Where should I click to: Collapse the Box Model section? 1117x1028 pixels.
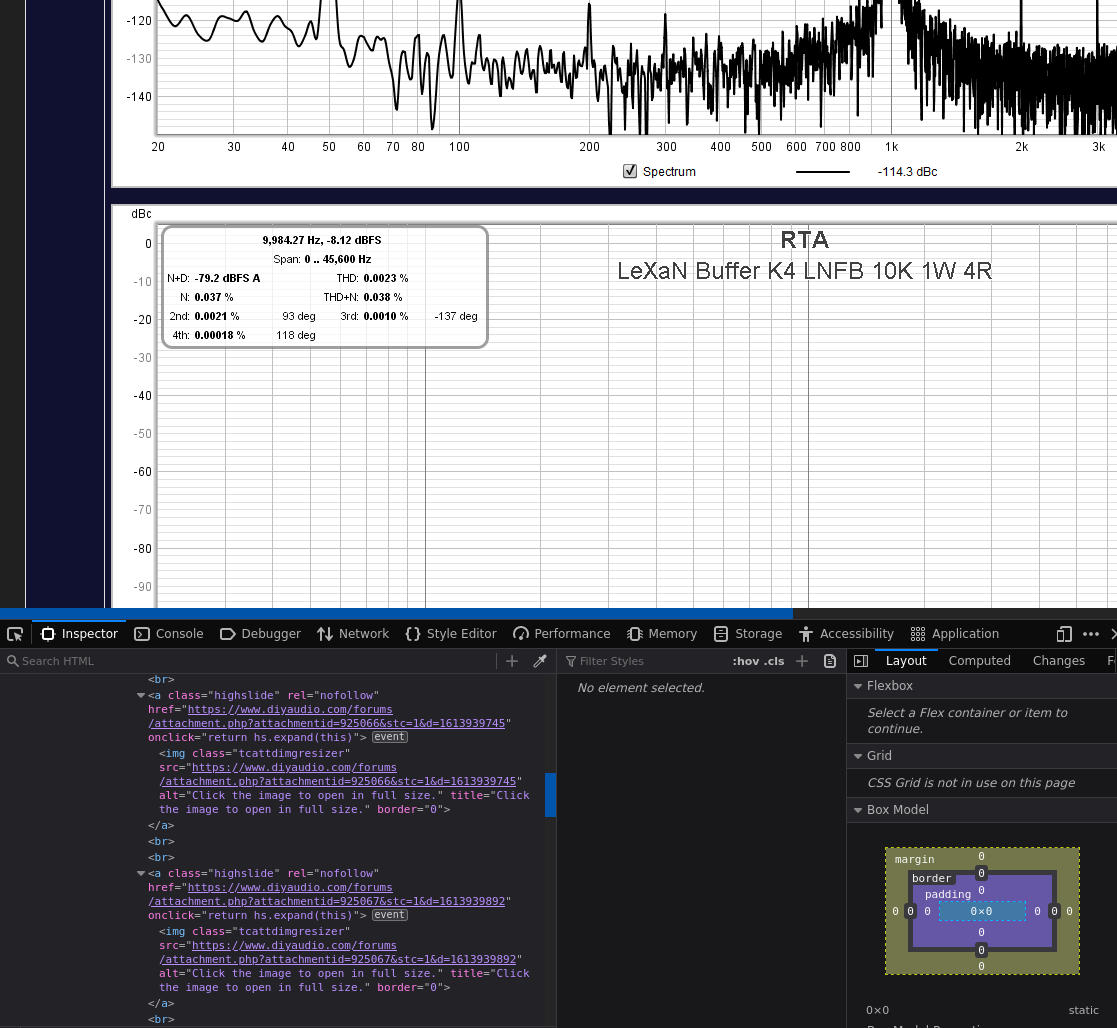pos(858,810)
